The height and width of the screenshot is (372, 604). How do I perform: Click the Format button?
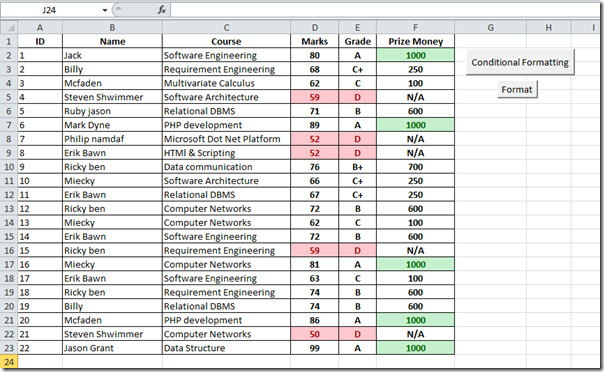517,89
